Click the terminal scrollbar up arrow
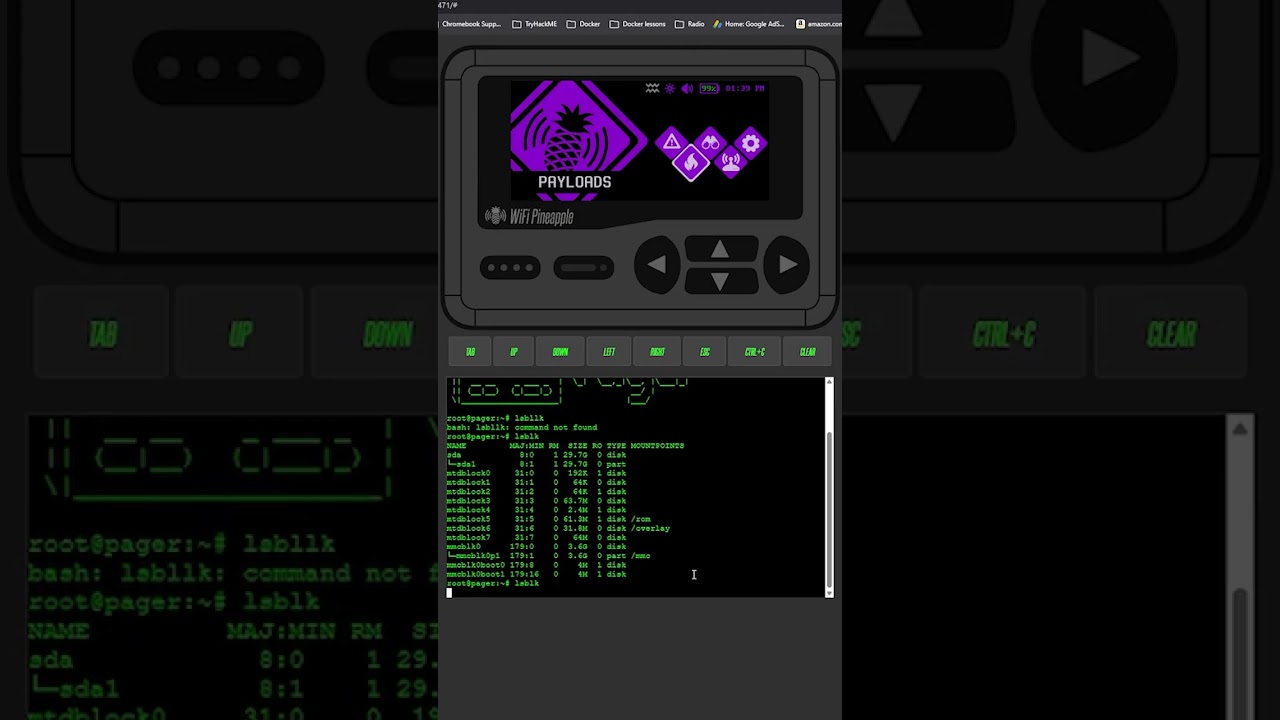Screen dimensions: 1280x720 tap(829, 382)
